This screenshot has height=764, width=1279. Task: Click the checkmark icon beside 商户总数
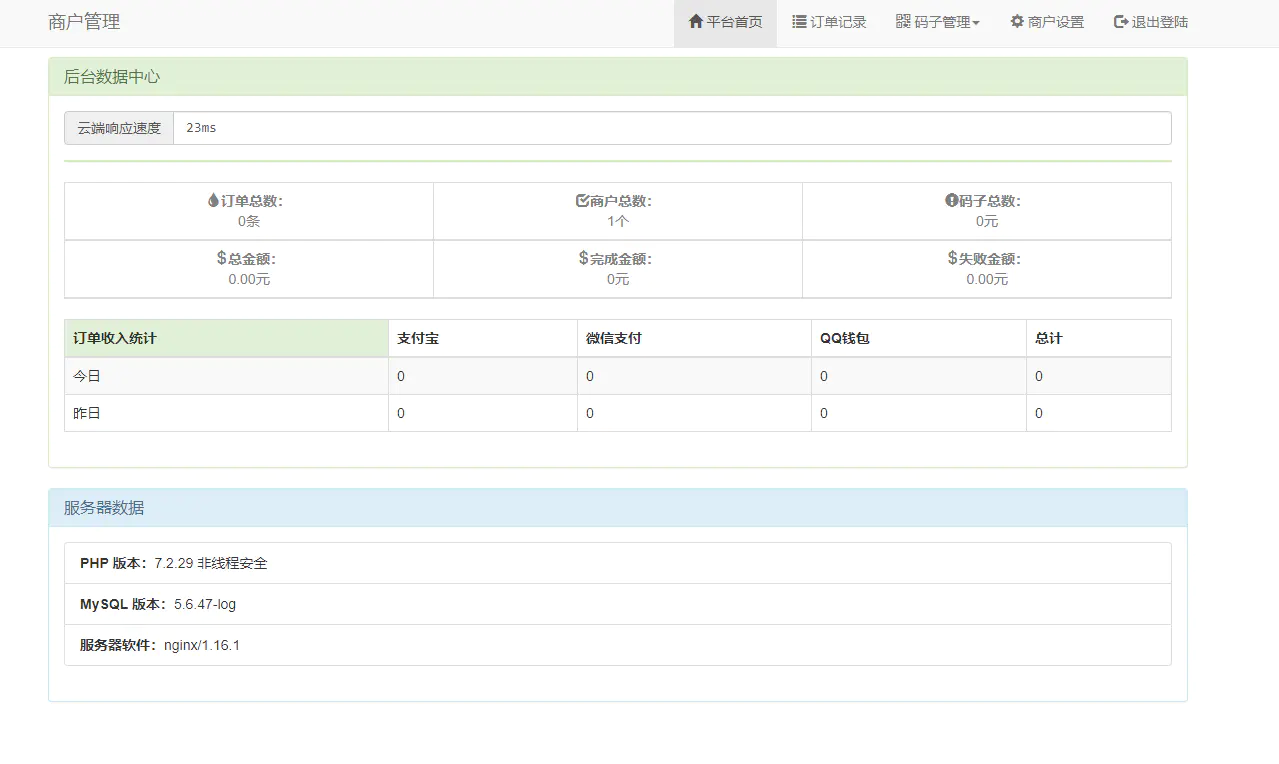tap(581, 199)
